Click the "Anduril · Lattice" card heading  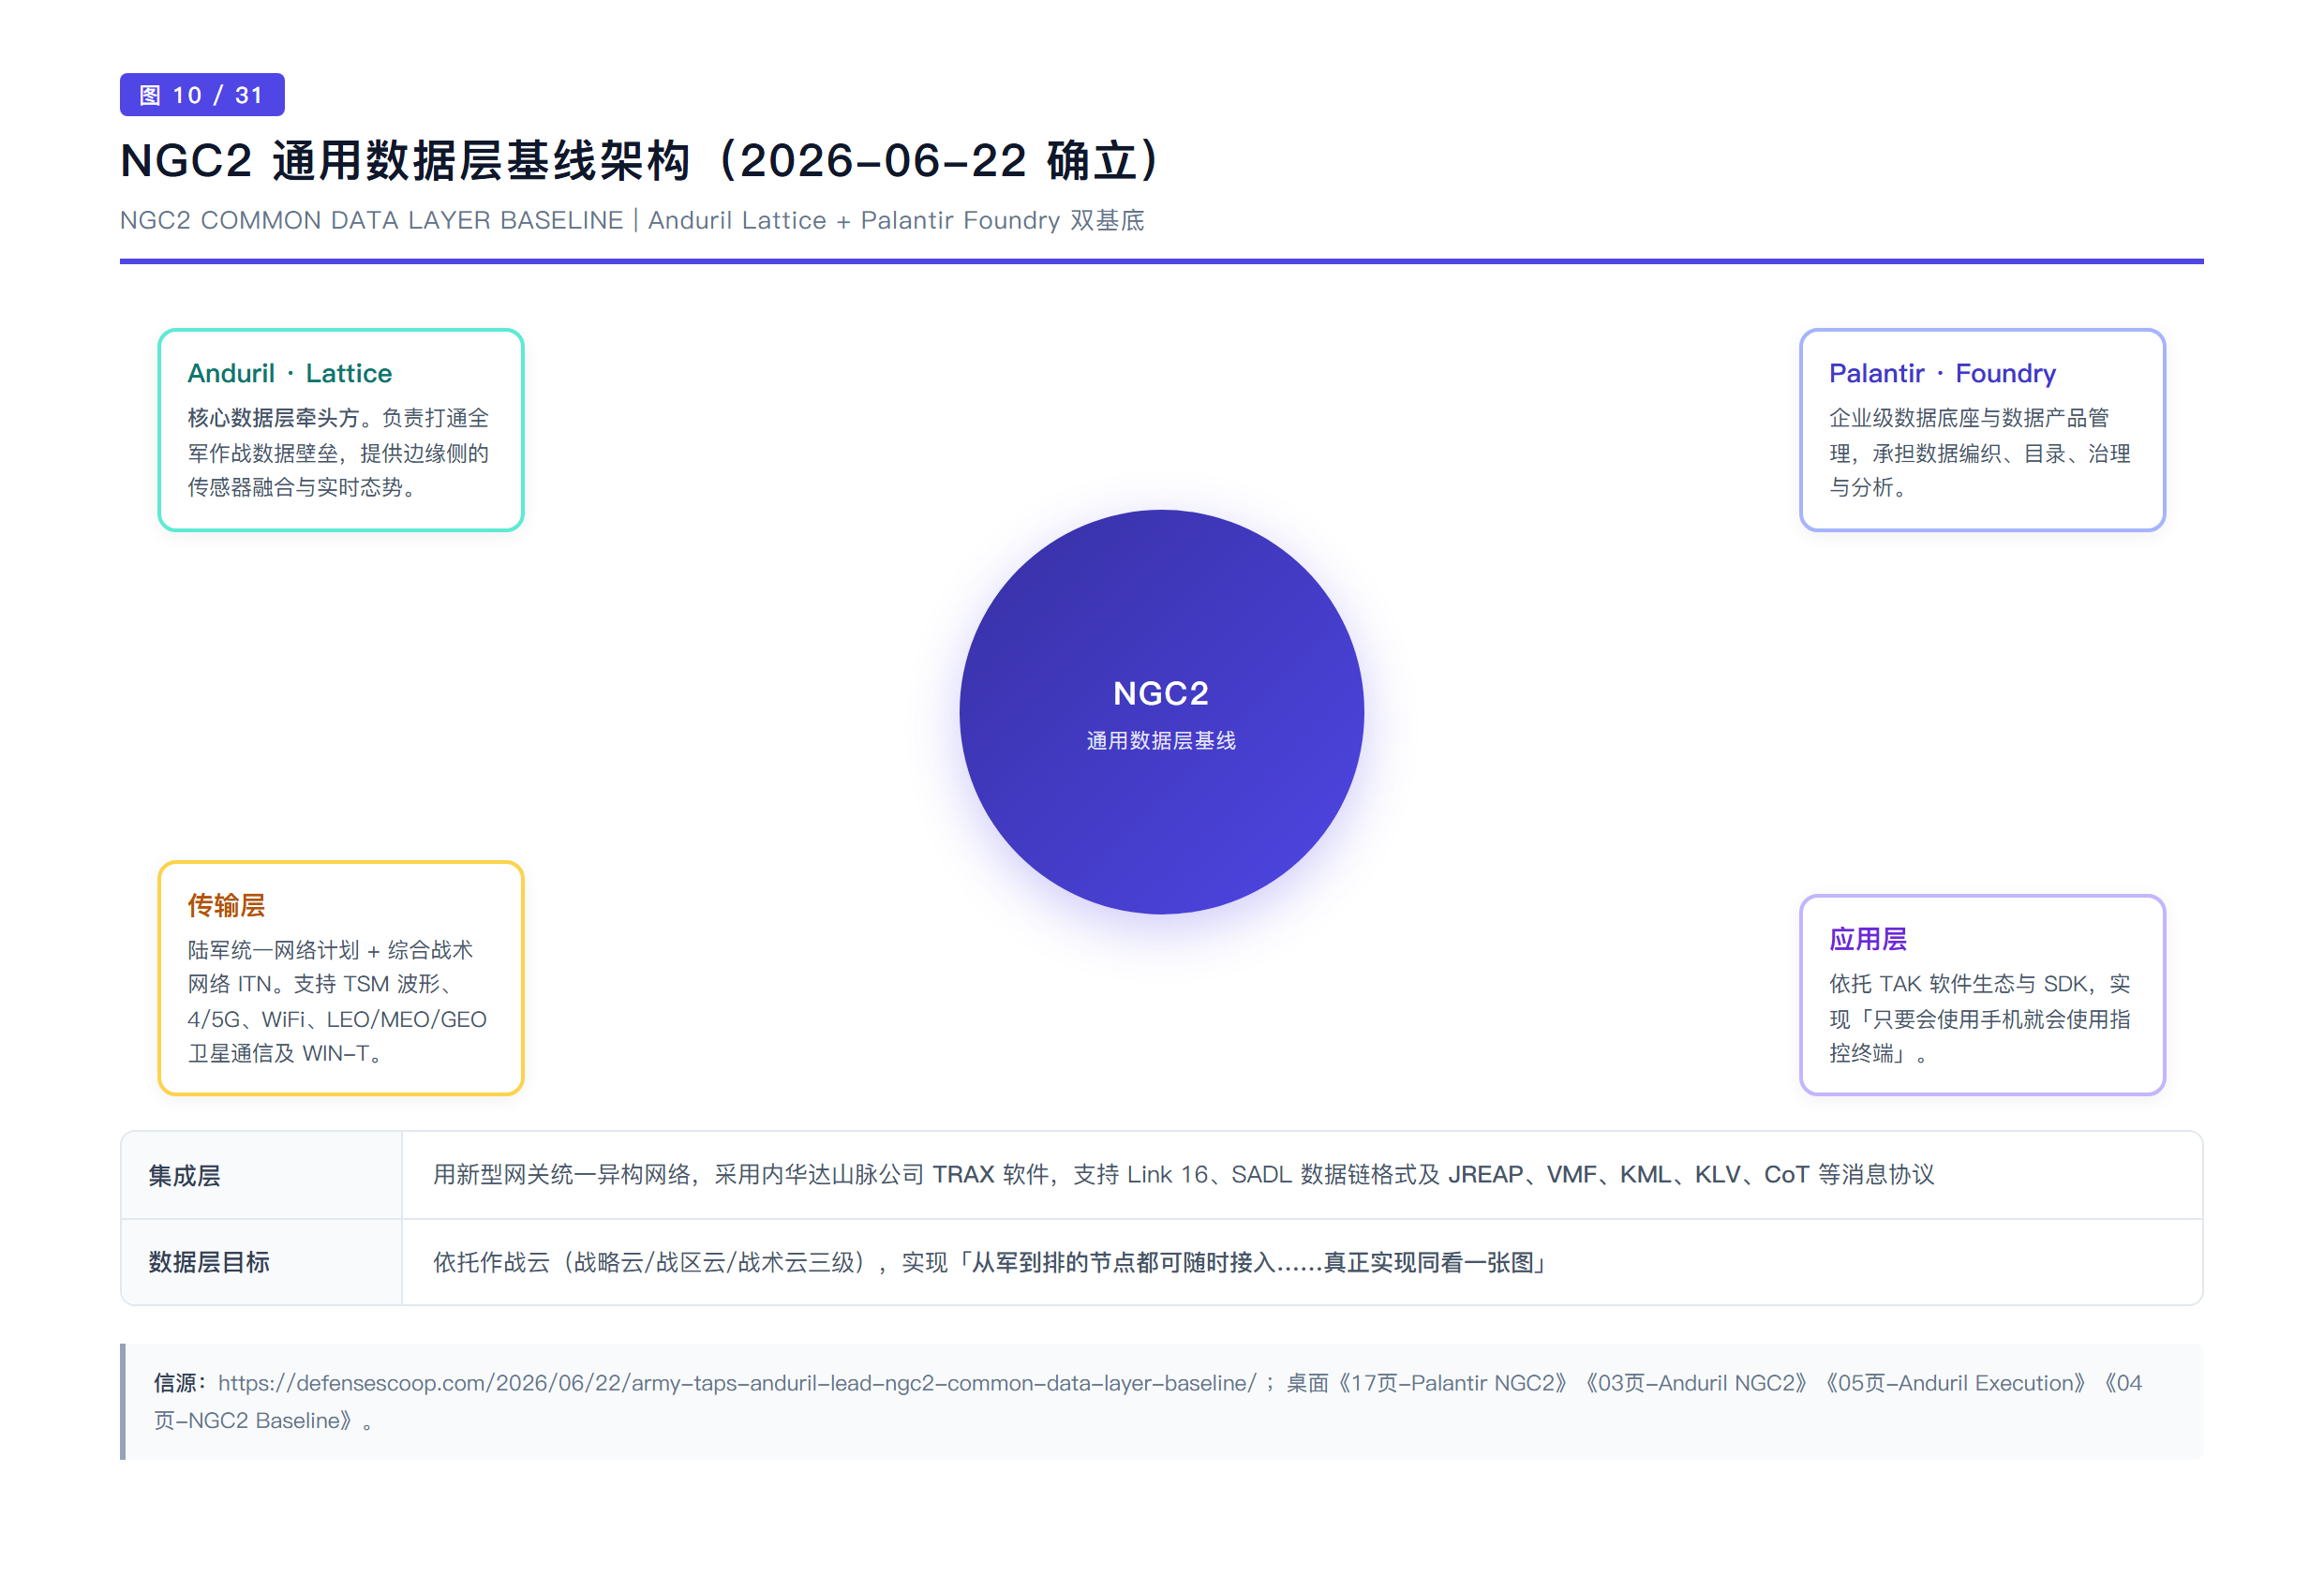(x=290, y=373)
